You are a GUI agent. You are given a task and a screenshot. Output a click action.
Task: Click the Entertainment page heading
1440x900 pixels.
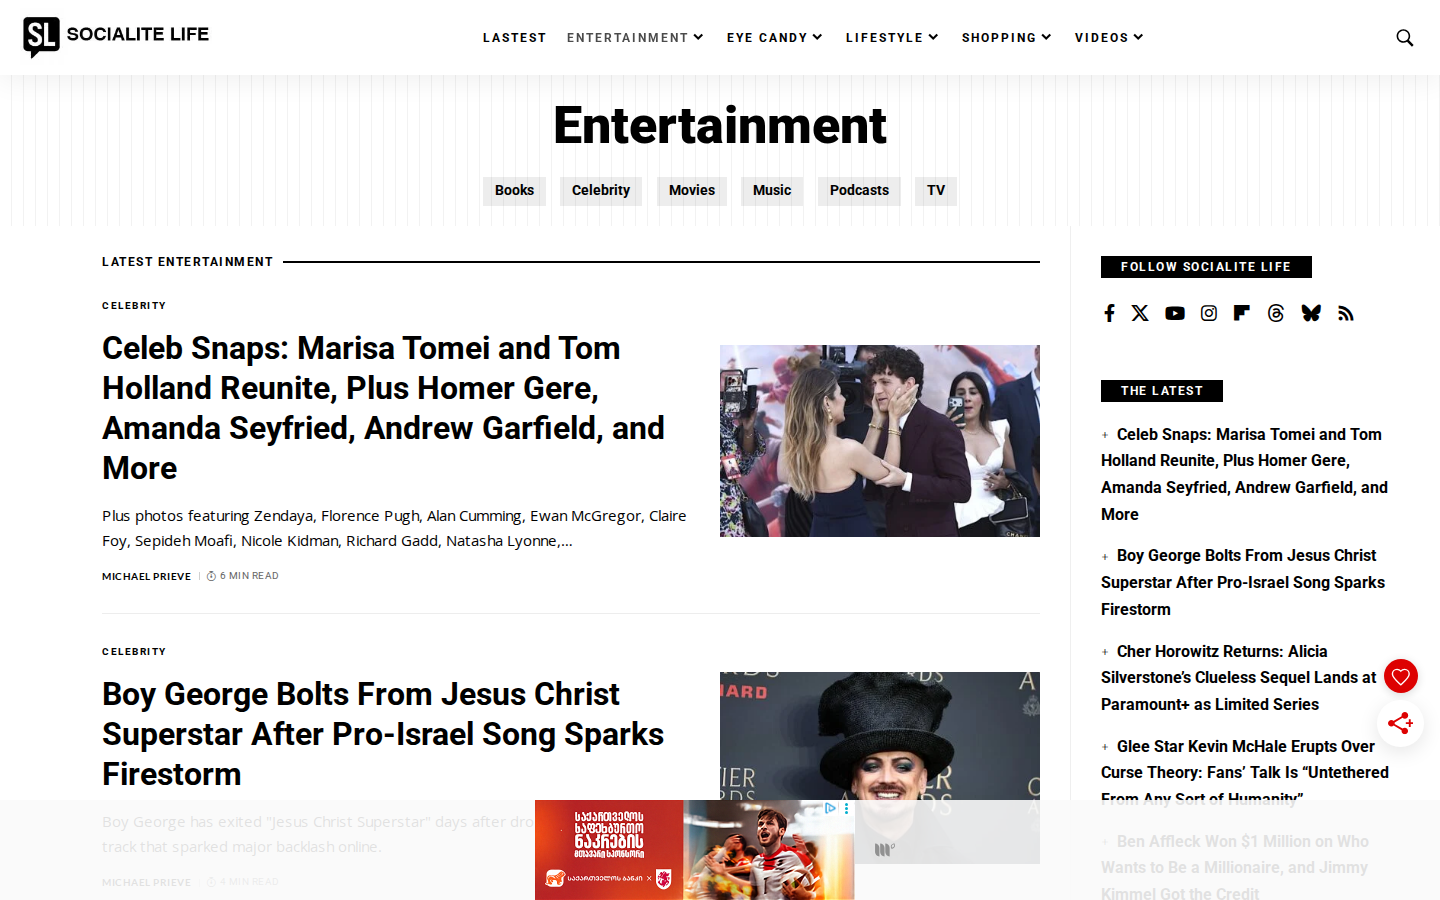pyautogui.click(x=720, y=126)
